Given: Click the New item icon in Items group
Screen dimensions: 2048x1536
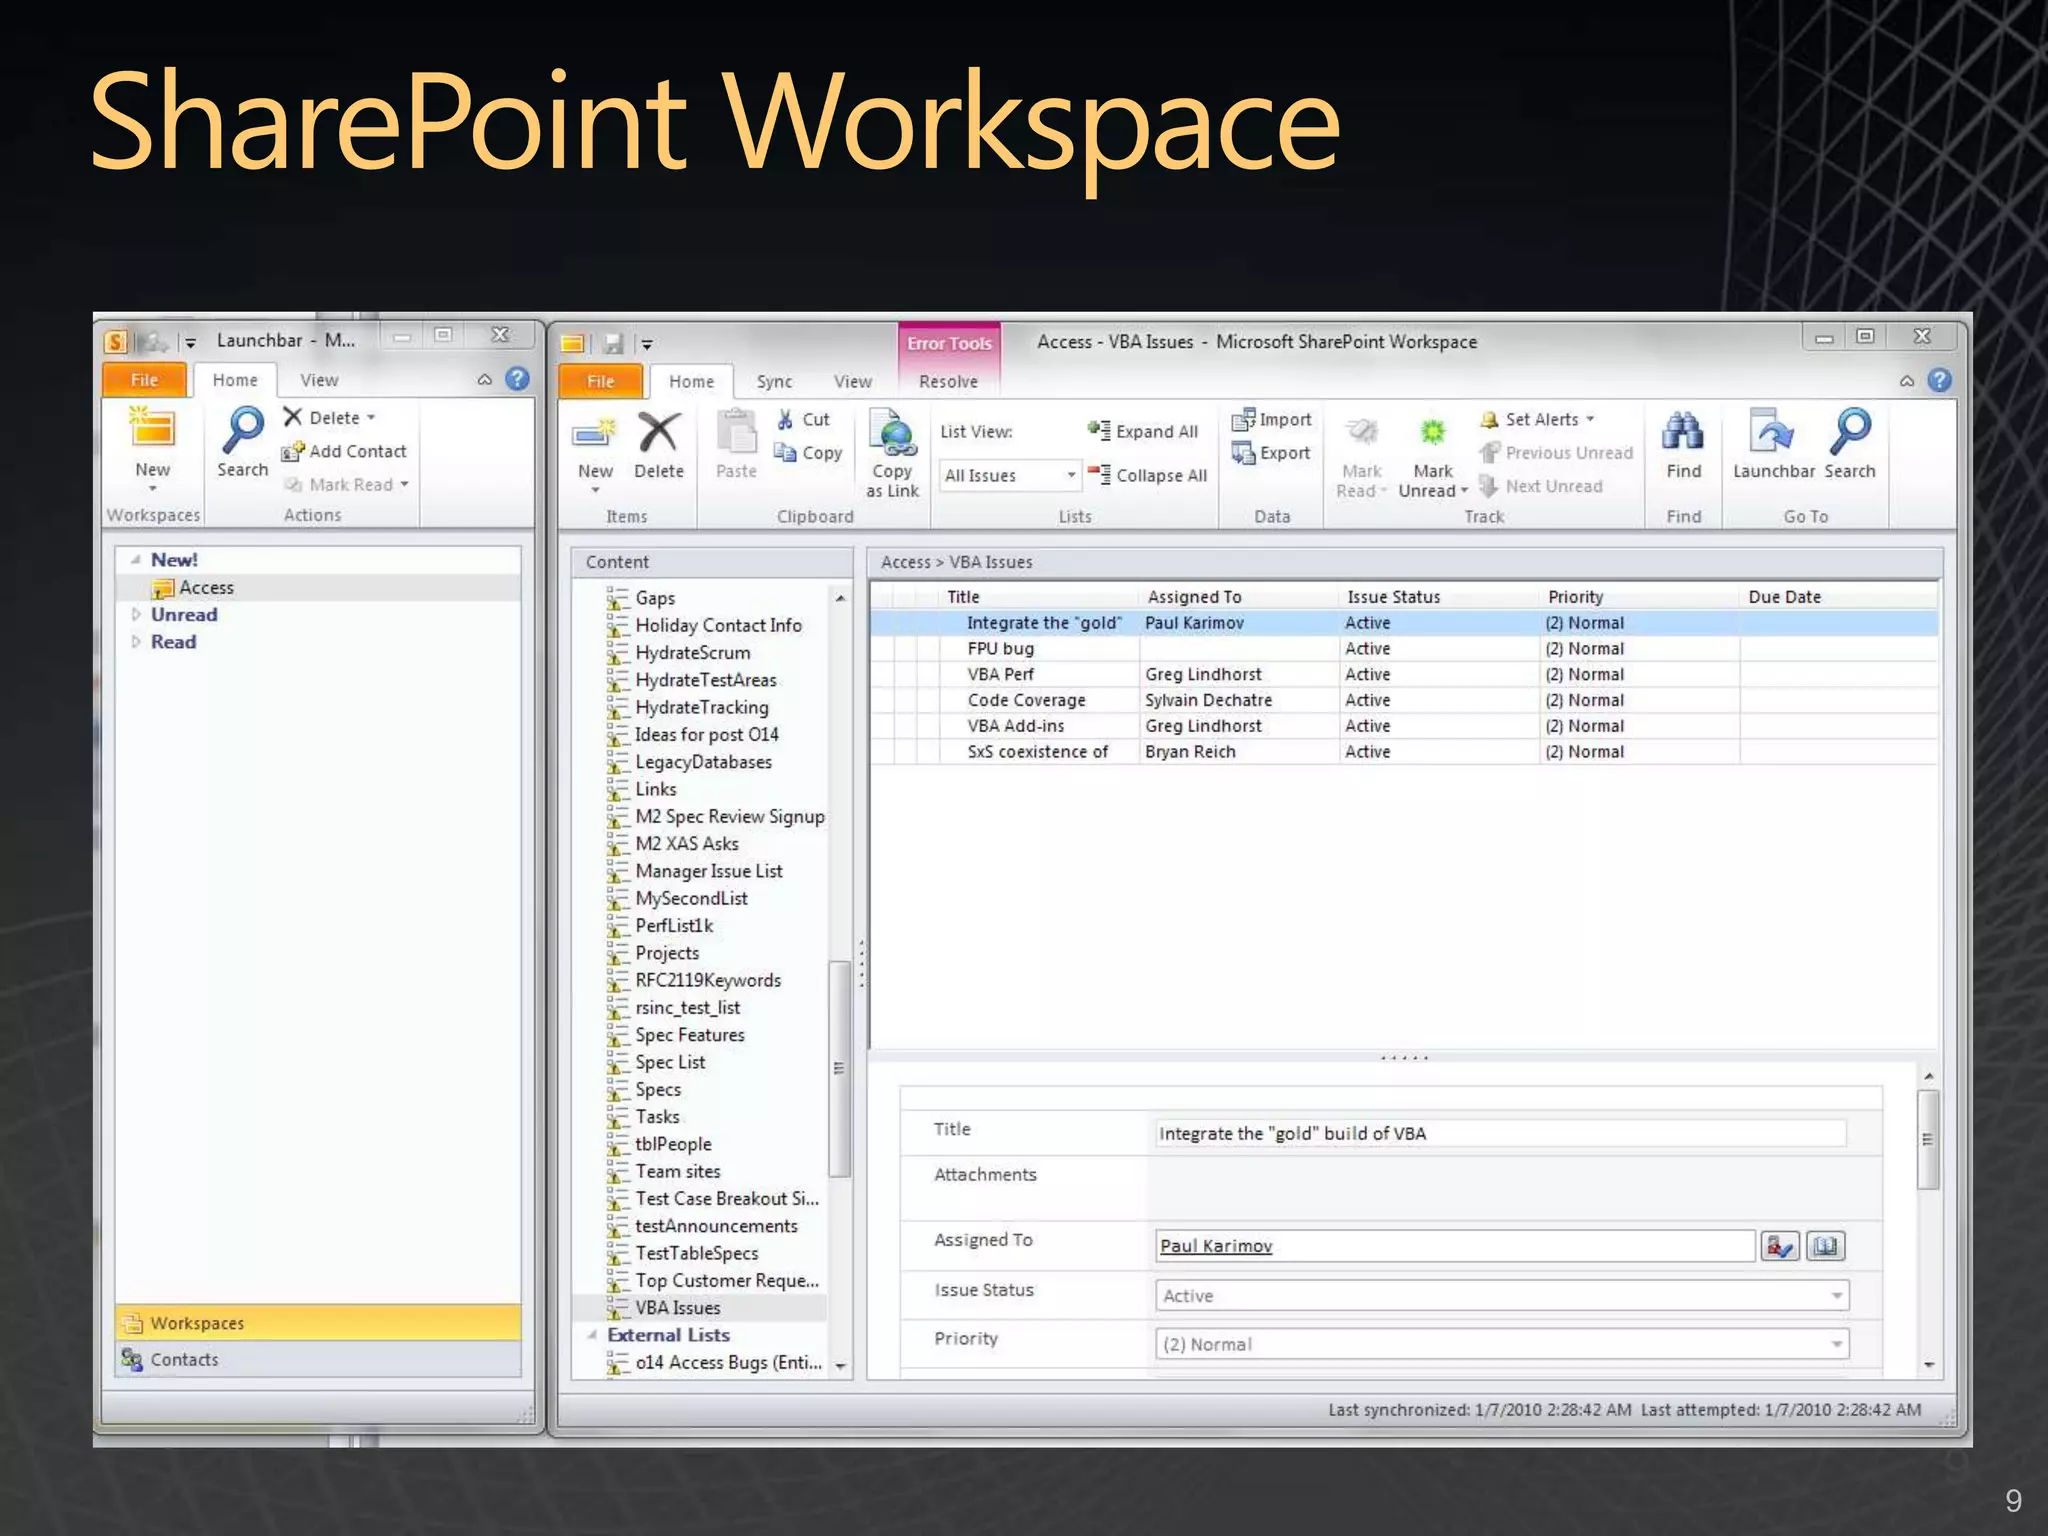Looking at the screenshot, I should 594,433.
